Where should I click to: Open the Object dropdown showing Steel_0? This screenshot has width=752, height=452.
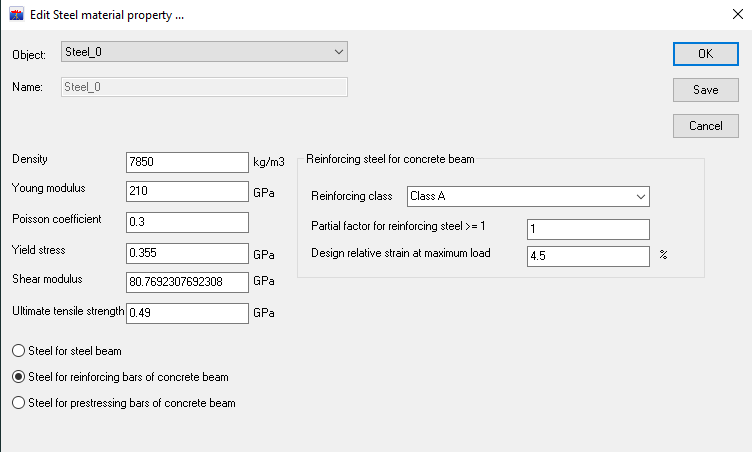tap(203, 52)
